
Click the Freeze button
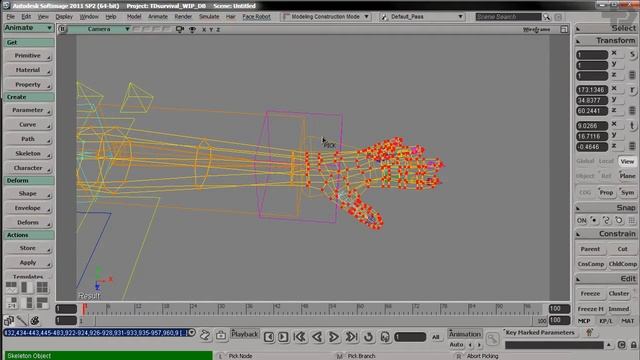[x=590, y=293]
